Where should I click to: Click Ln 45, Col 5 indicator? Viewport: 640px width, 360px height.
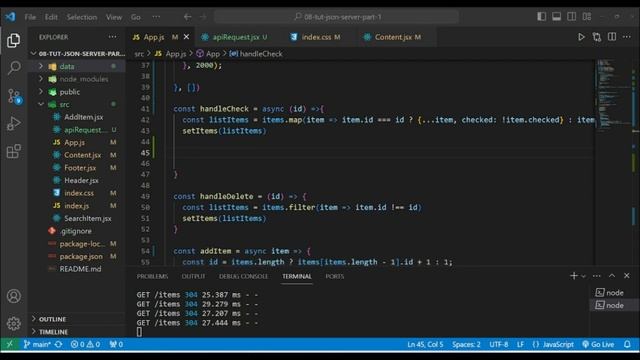click(425, 344)
